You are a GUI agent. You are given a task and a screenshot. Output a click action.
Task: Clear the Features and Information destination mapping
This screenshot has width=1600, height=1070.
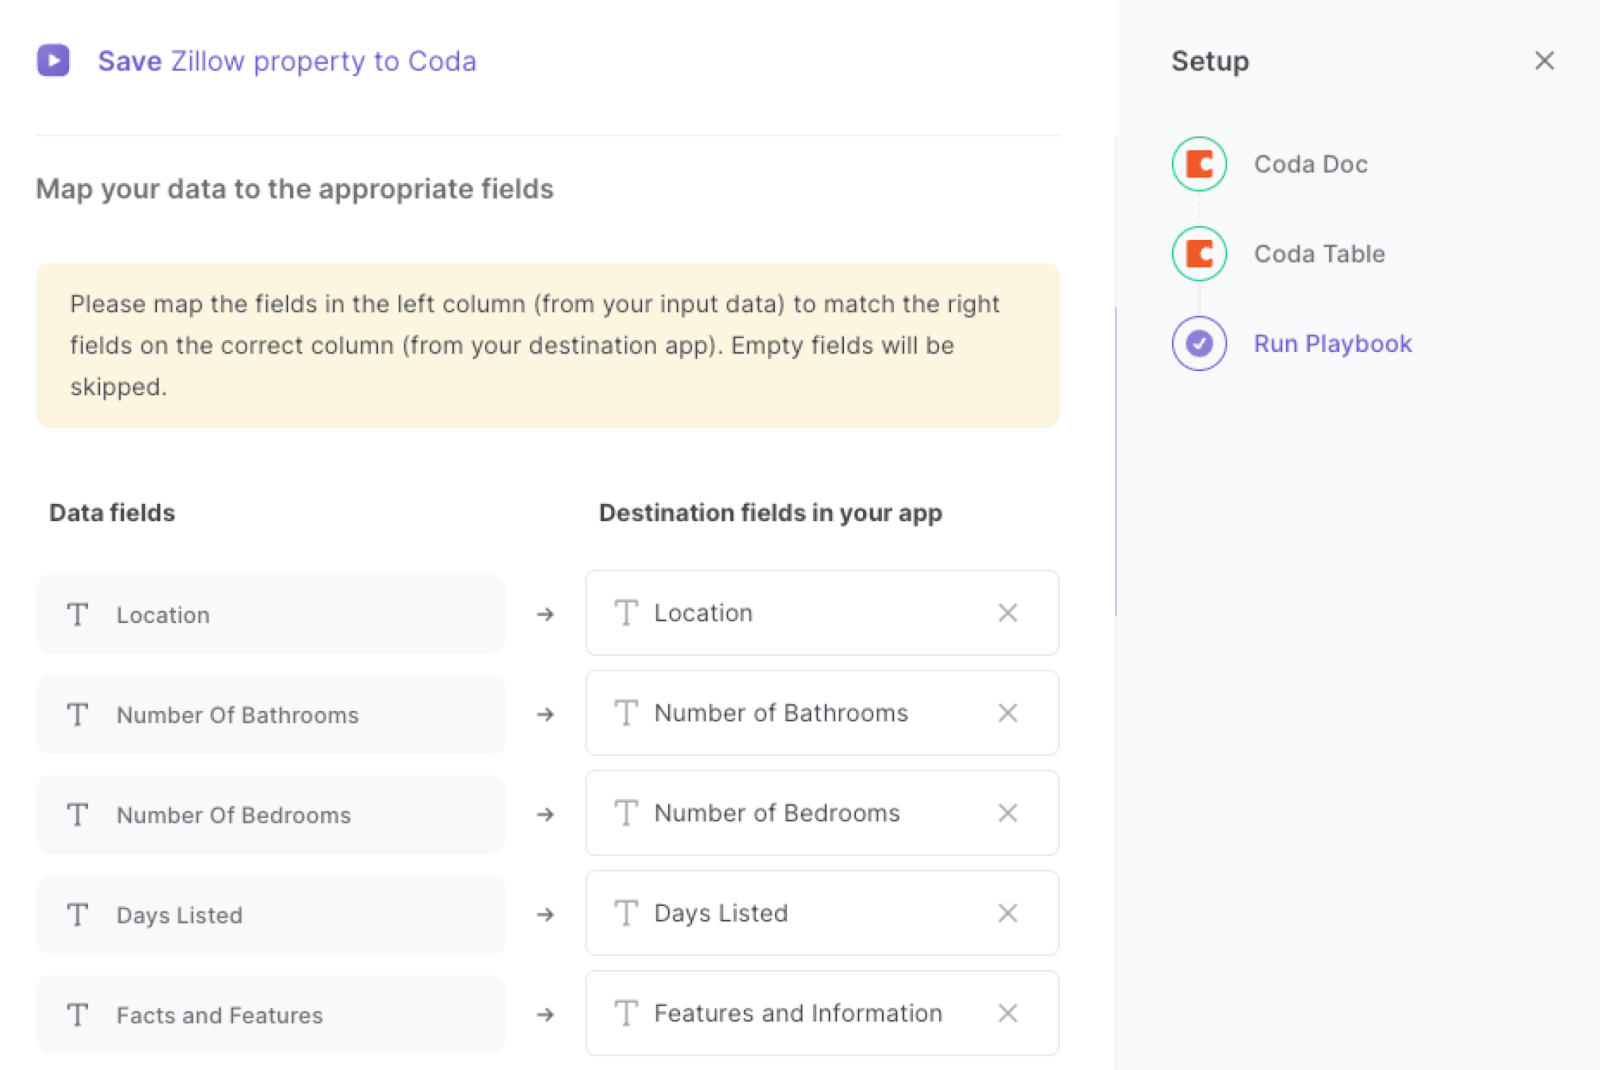[x=1008, y=1013]
